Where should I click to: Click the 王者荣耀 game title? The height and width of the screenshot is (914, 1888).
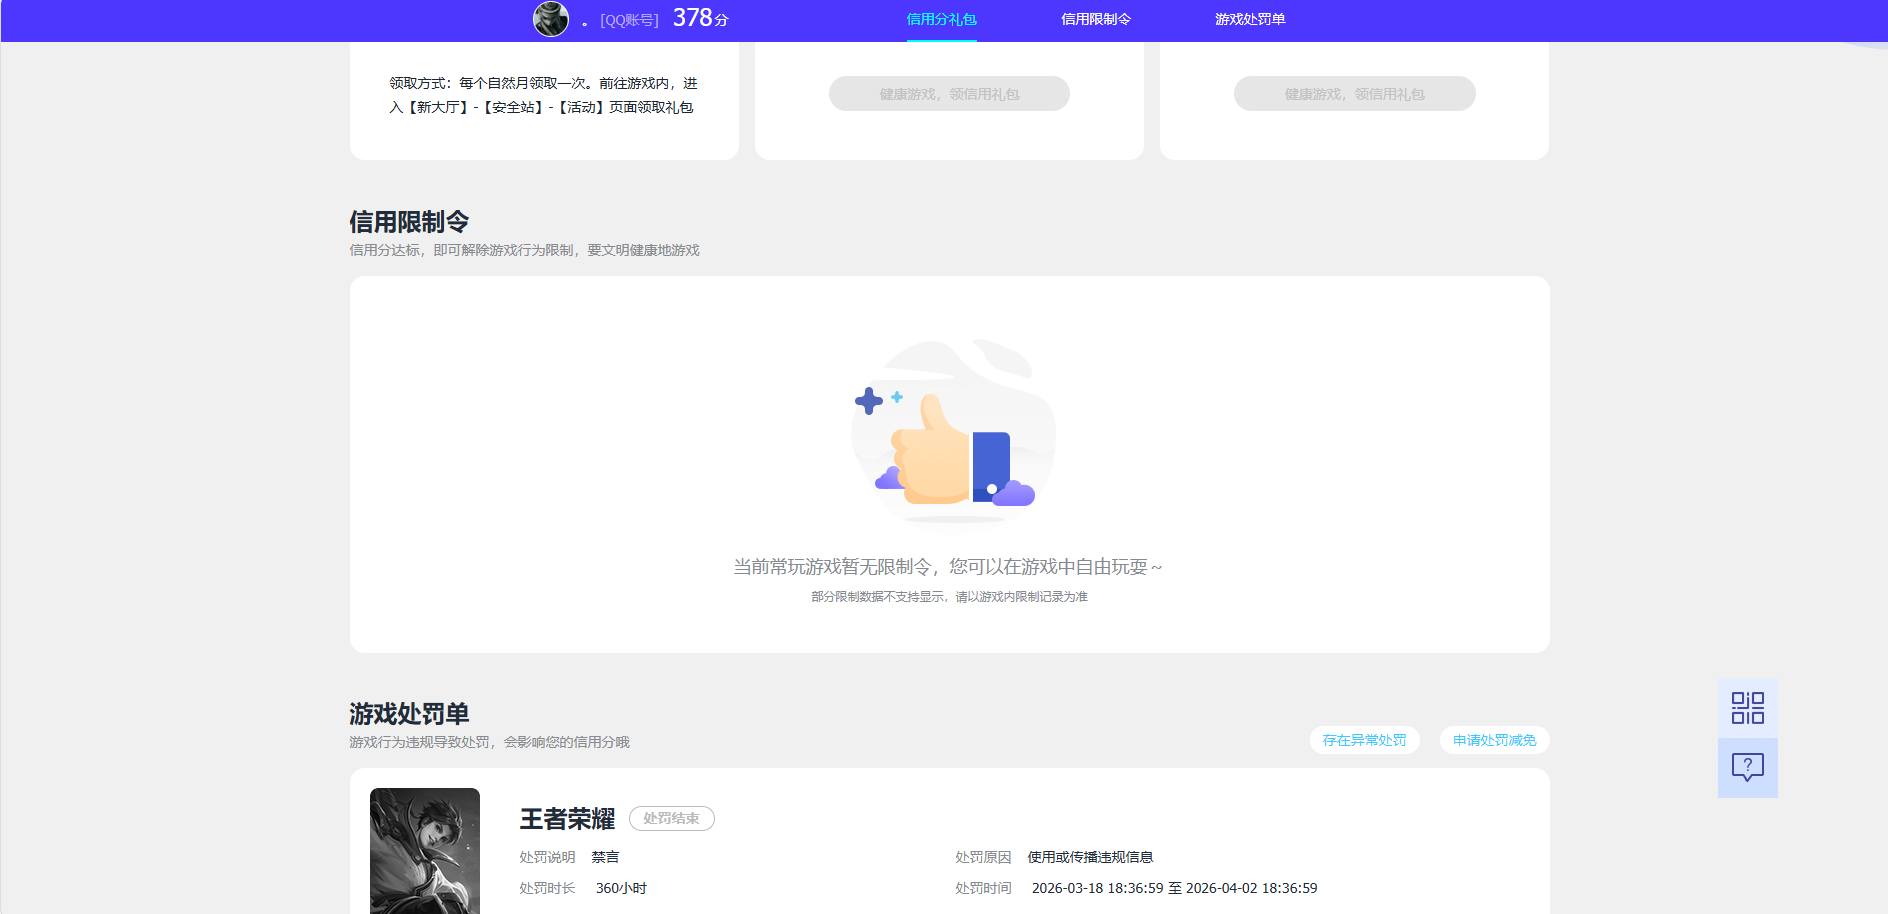point(567,819)
